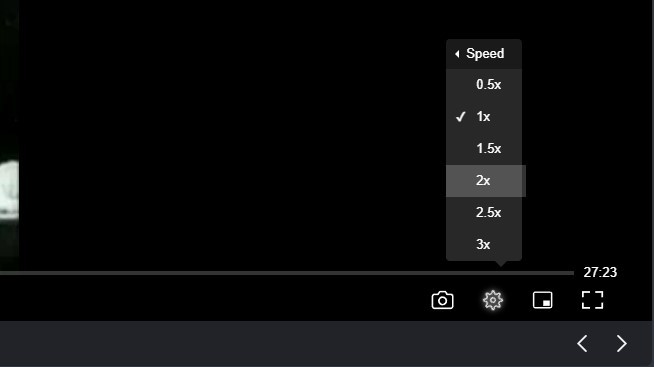This screenshot has width=654, height=367.
Task: Open the settings gear menu
Action: point(493,300)
